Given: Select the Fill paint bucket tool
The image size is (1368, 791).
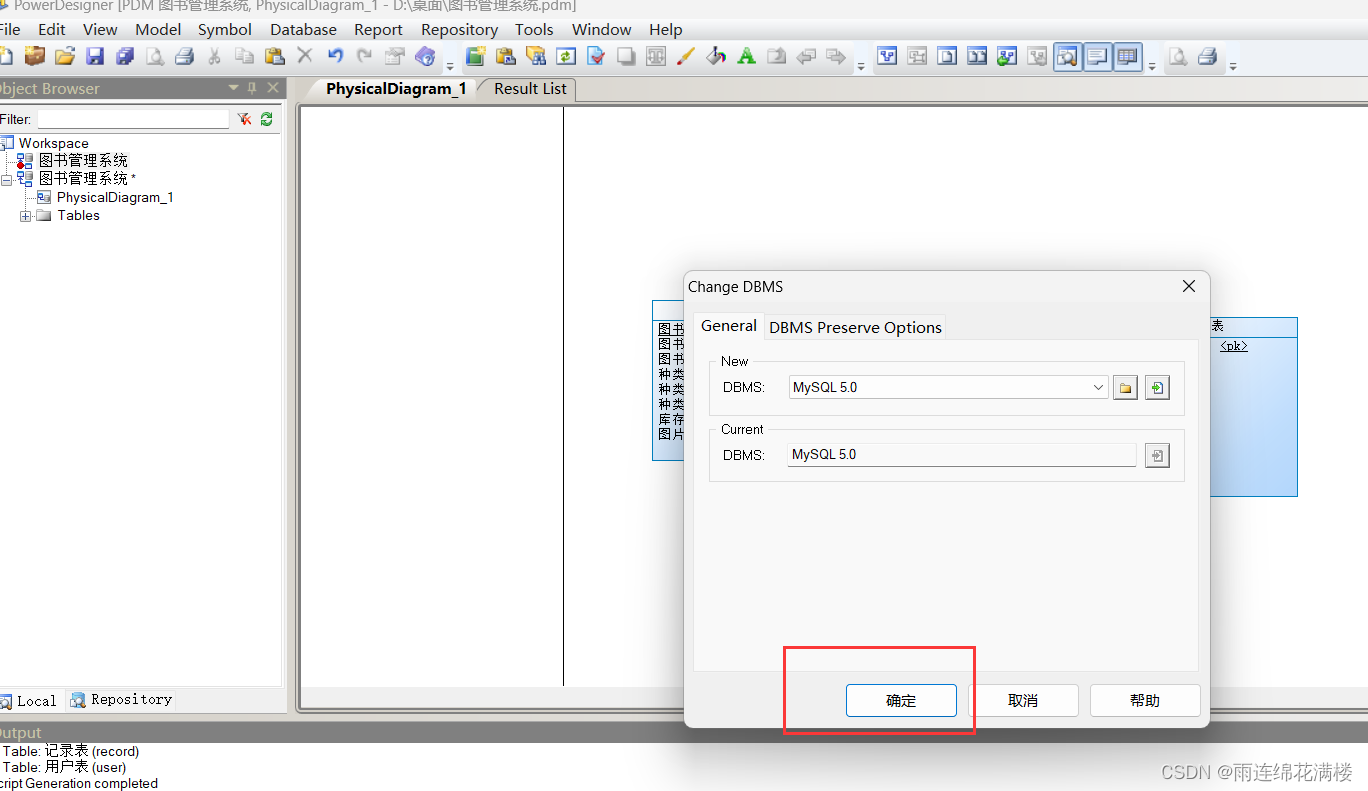Looking at the screenshot, I should pos(716,56).
